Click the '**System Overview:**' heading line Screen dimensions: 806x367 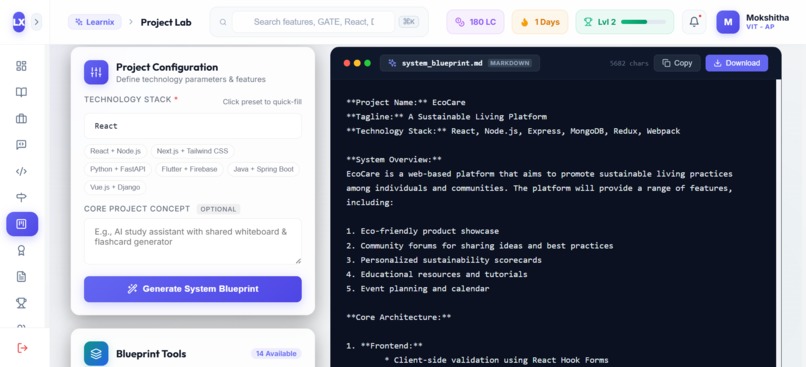394,159
